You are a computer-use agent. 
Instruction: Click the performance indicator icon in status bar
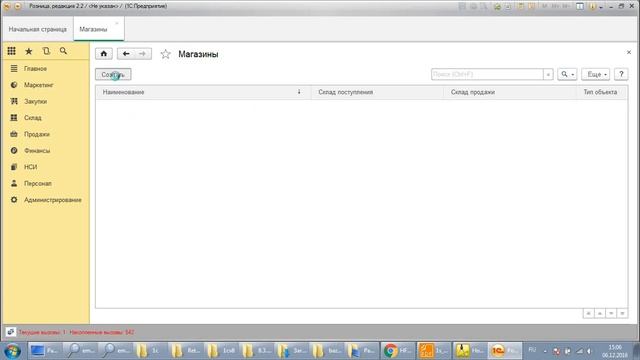click(11, 332)
